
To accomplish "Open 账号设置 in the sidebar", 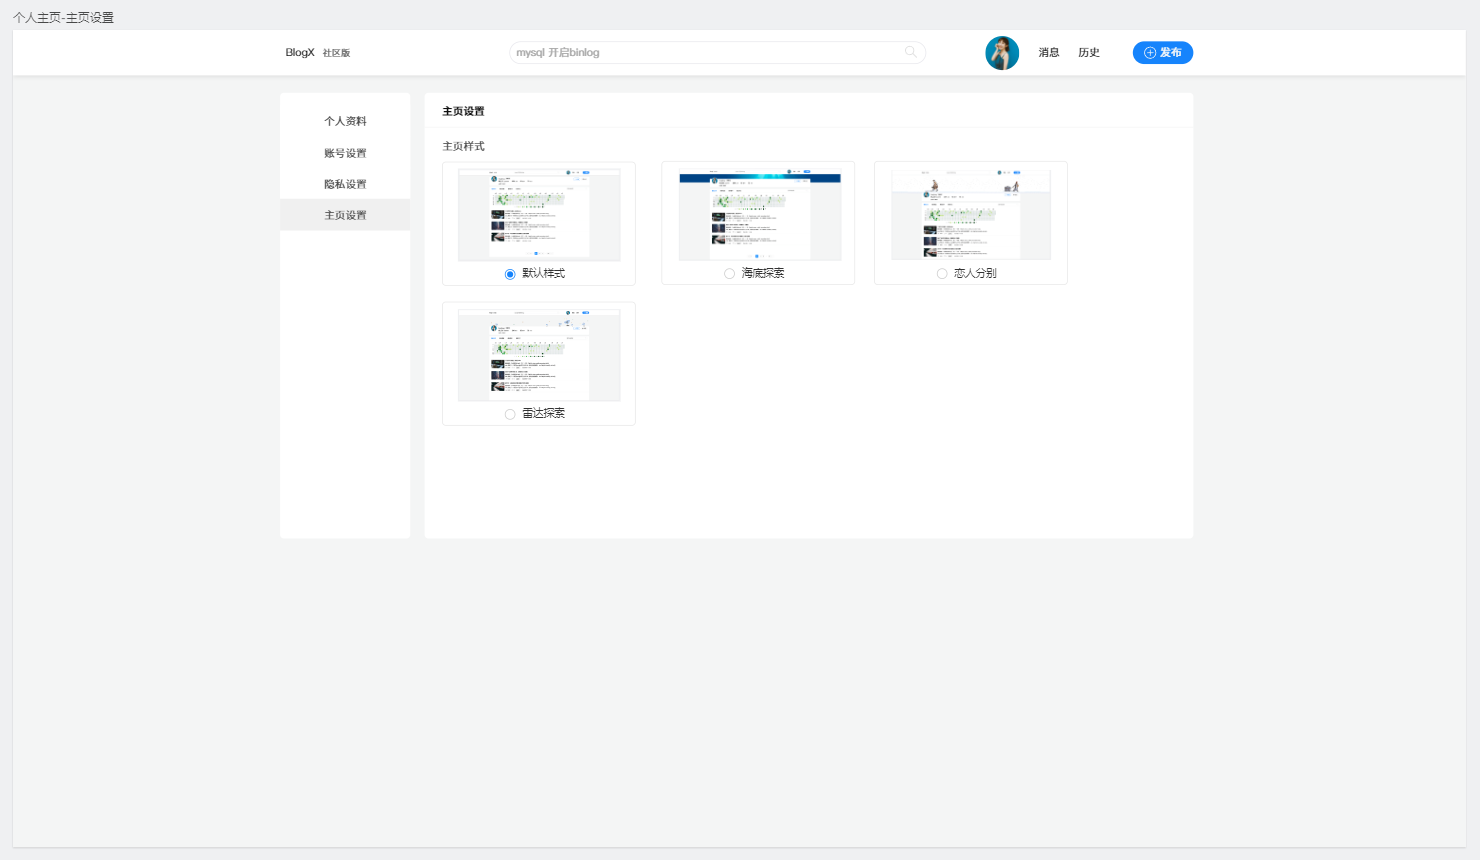I will pos(345,153).
